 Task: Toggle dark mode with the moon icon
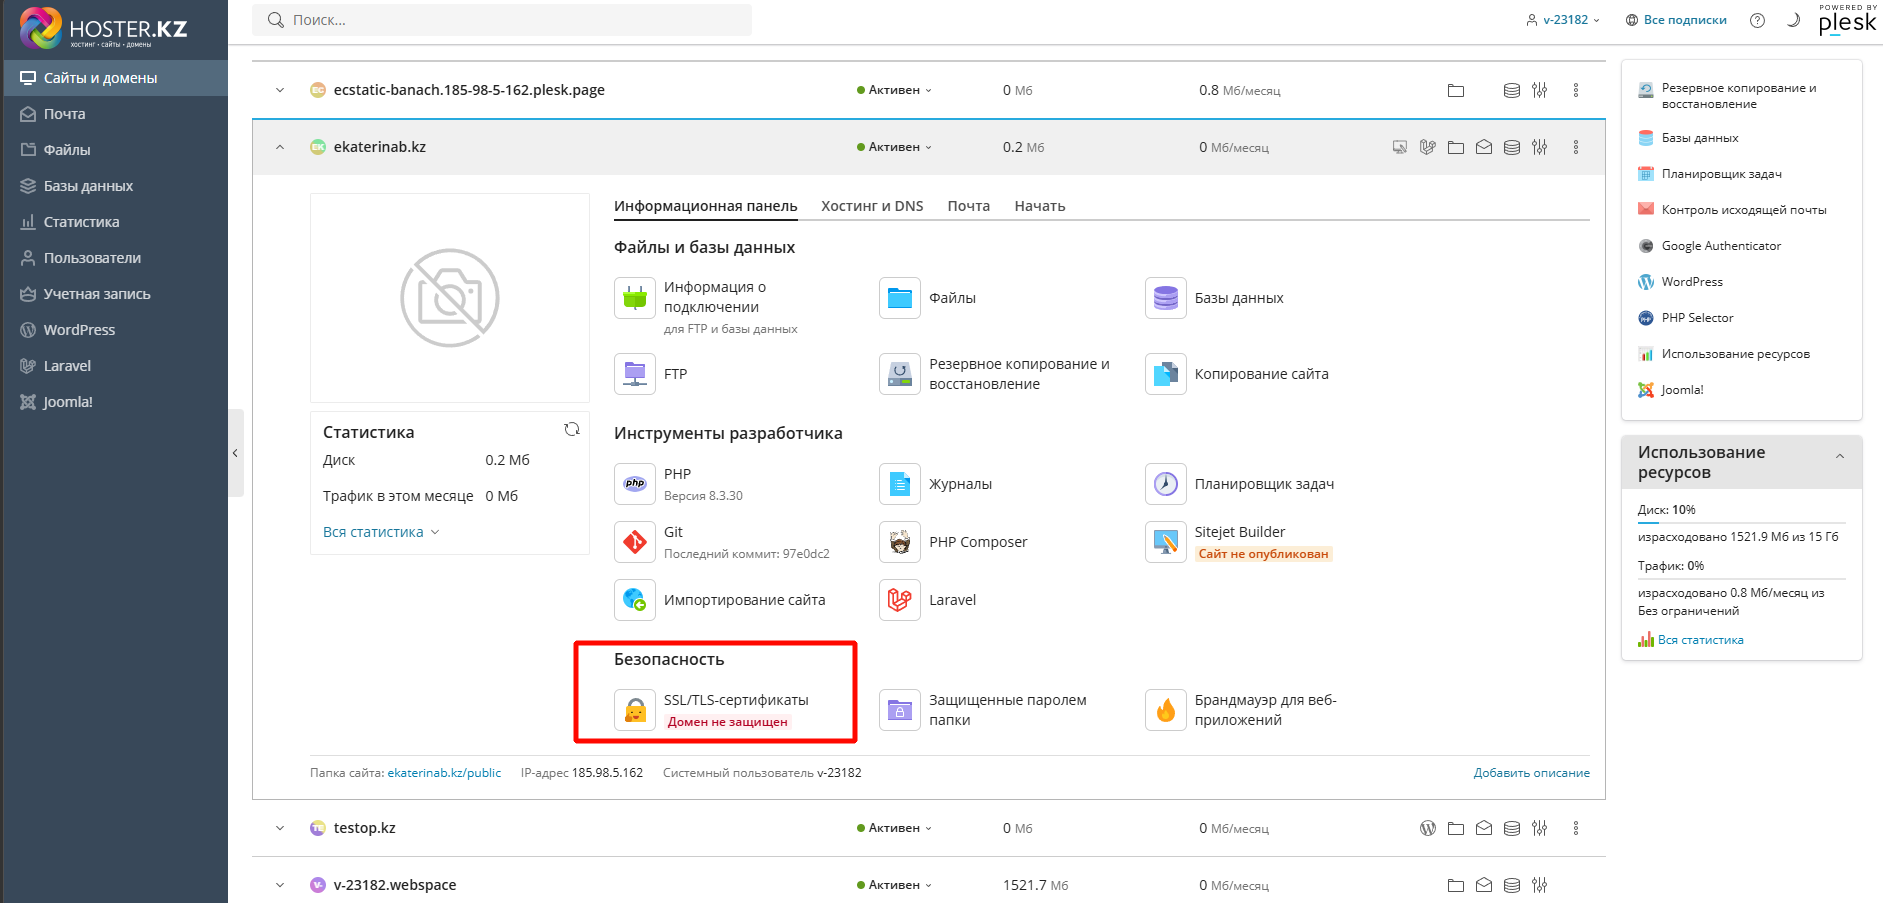pos(1793,20)
